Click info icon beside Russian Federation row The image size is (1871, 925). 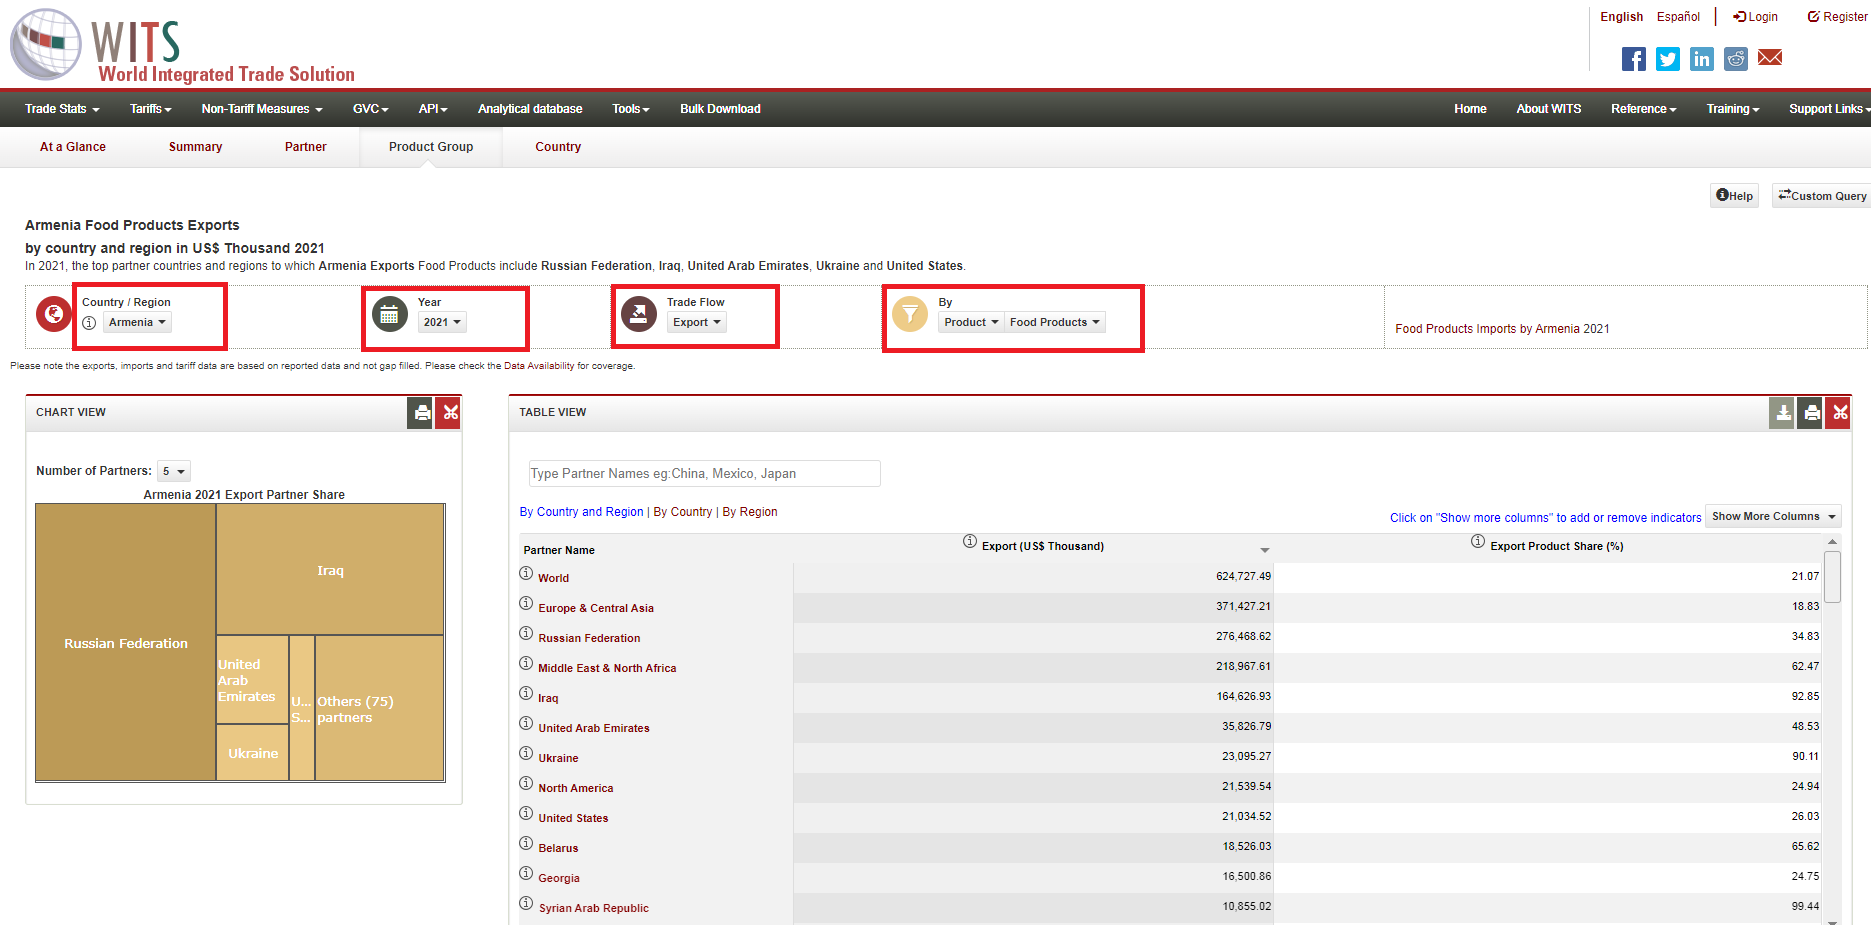click(526, 634)
